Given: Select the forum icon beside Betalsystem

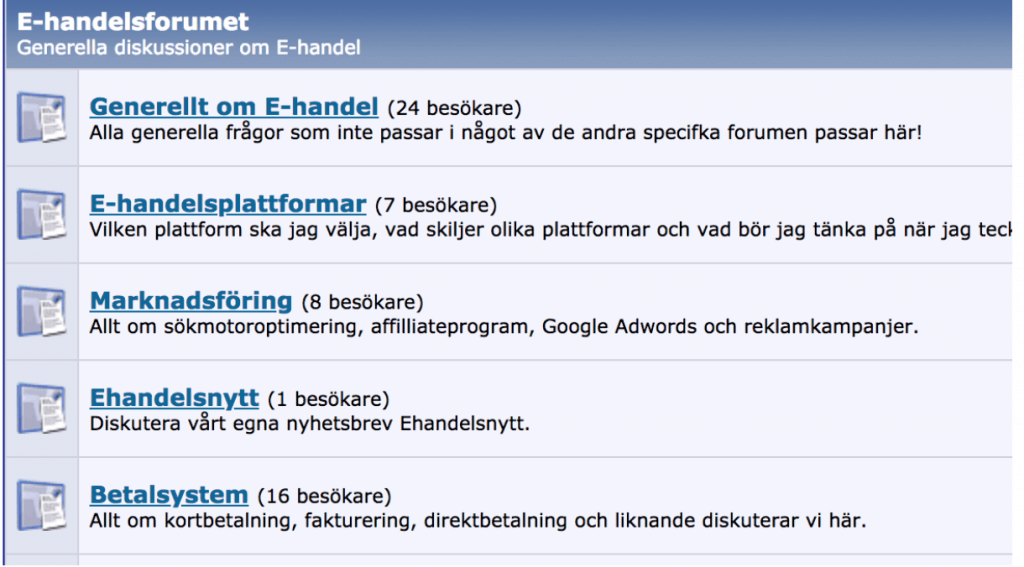Looking at the screenshot, I should coord(42,506).
